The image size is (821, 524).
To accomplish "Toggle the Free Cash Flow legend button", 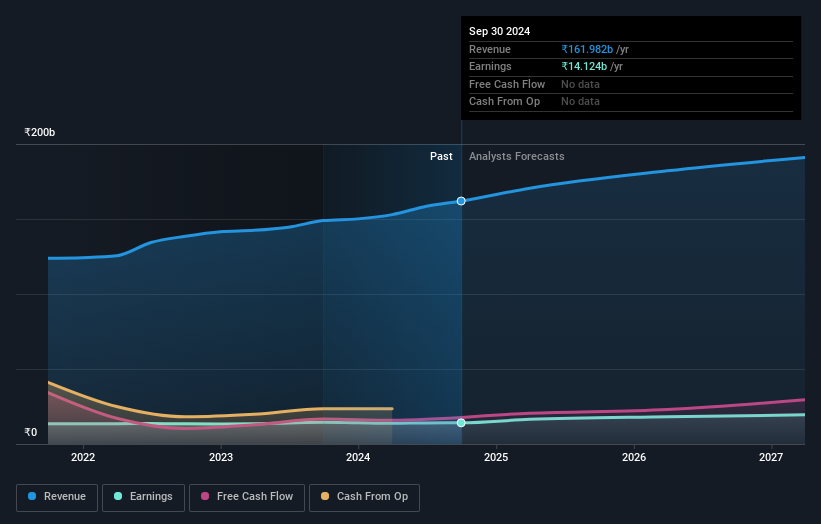I will (247, 497).
